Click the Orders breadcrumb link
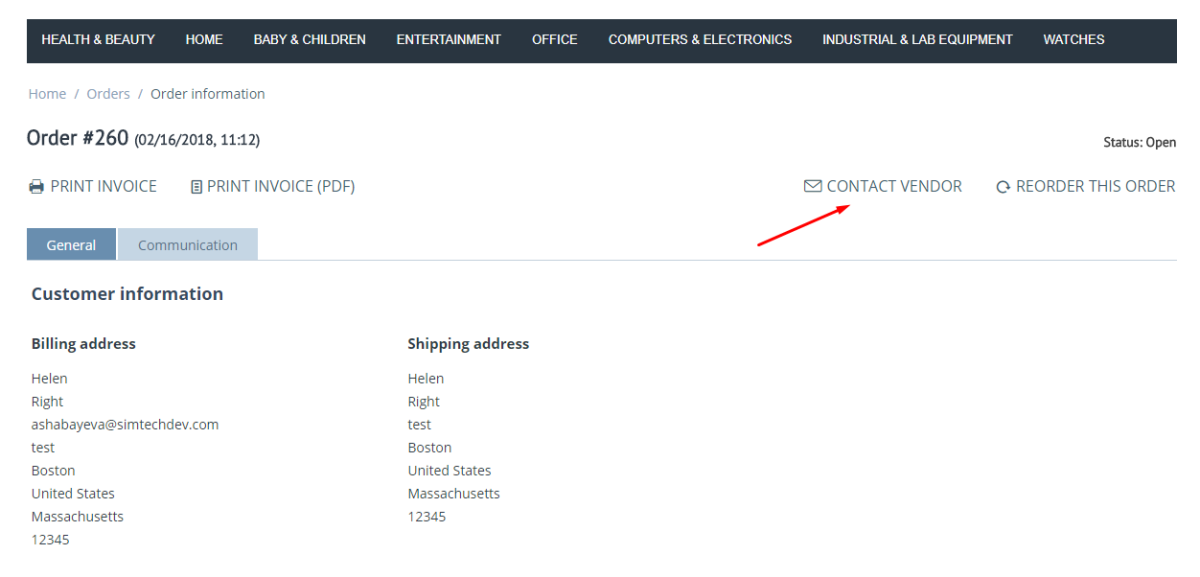 (108, 94)
